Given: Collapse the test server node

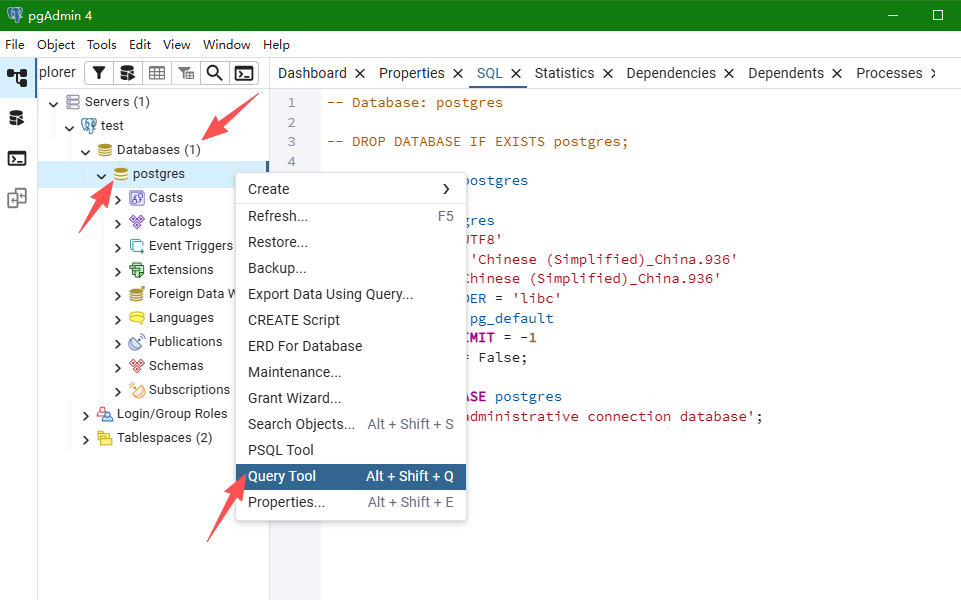Looking at the screenshot, I should click(x=70, y=127).
